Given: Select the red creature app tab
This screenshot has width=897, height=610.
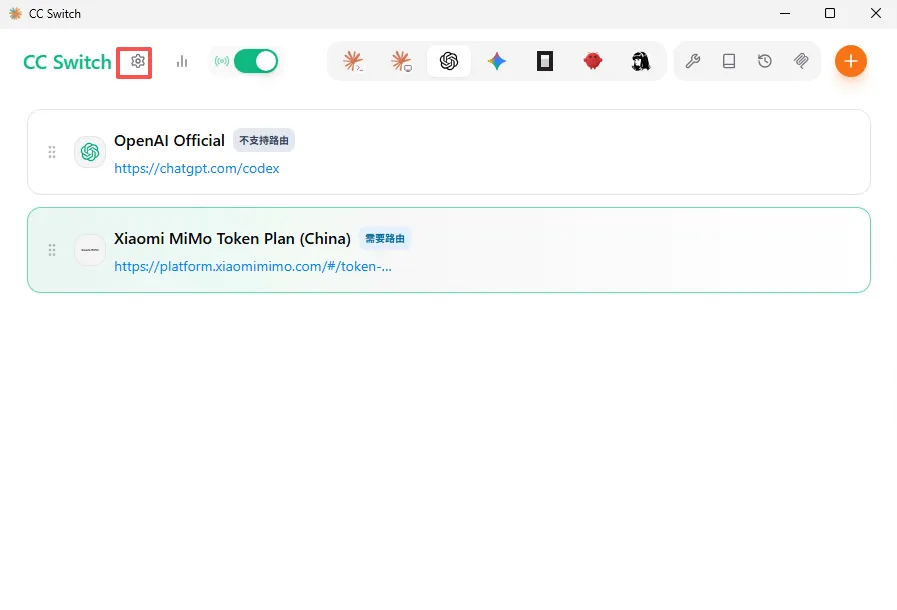Looking at the screenshot, I should point(593,61).
